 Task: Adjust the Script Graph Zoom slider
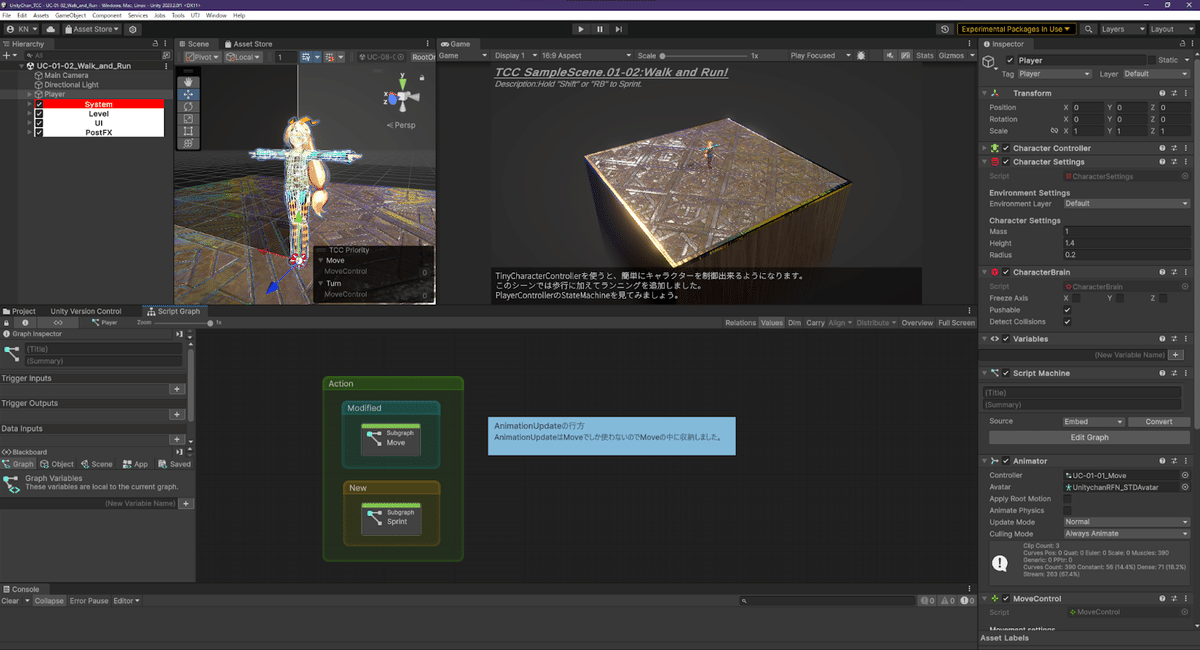point(184,323)
